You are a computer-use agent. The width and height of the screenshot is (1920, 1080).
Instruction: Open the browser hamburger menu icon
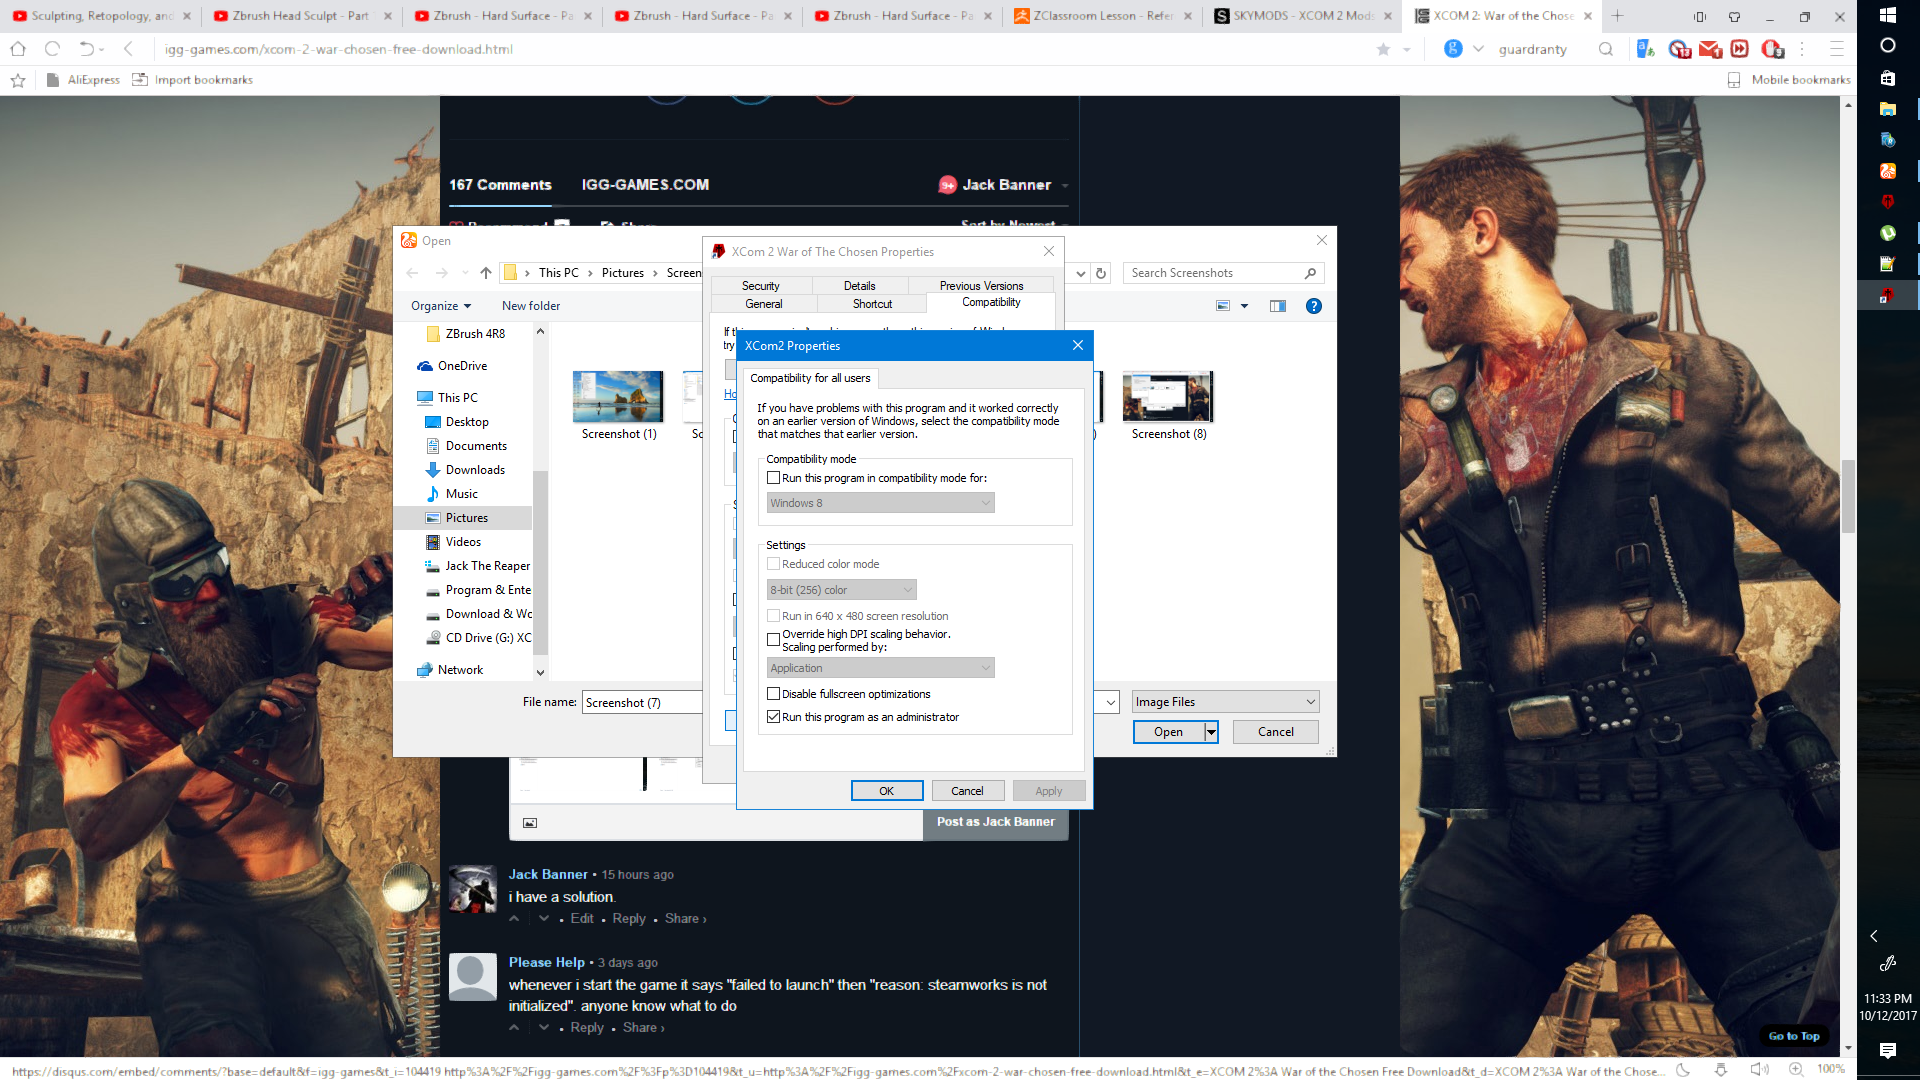coord(1837,49)
